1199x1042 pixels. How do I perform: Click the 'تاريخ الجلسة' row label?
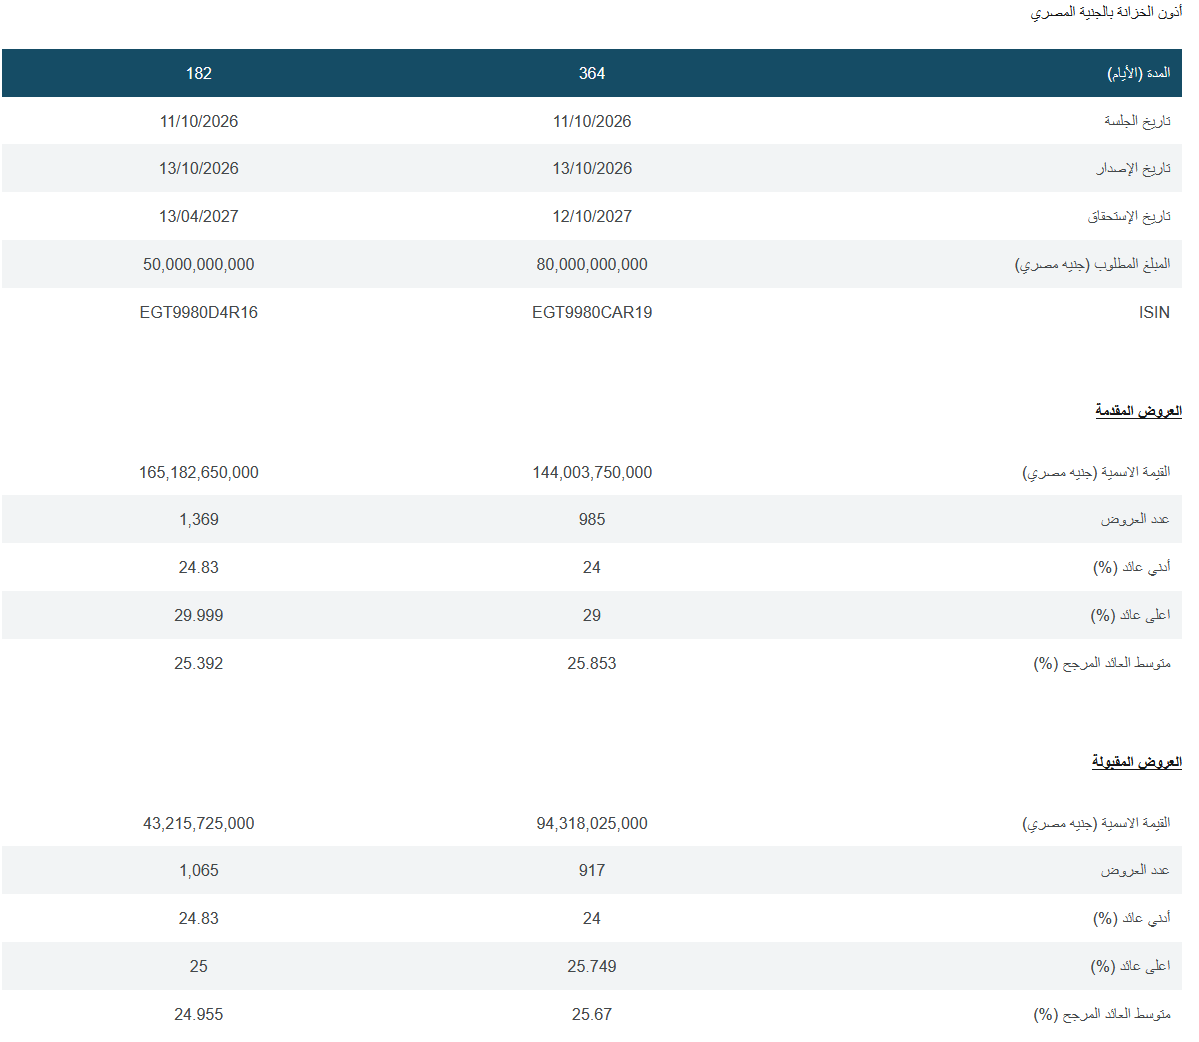click(x=1137, y=121)
